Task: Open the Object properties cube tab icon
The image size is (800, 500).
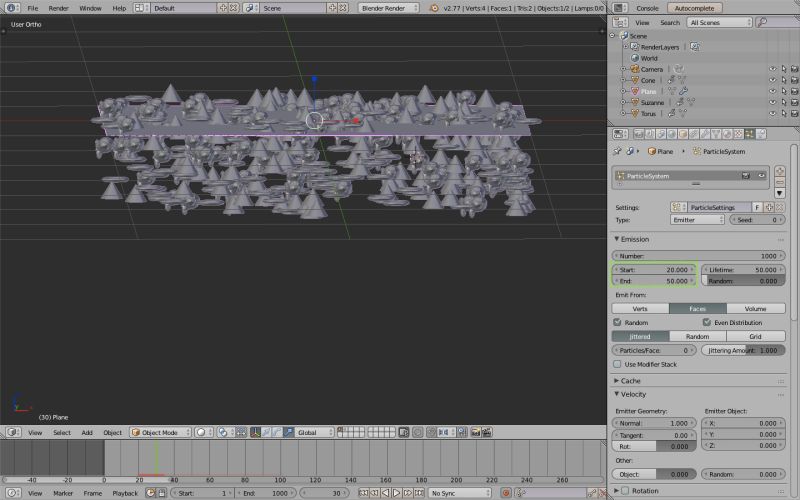Action: coord(683,134)
